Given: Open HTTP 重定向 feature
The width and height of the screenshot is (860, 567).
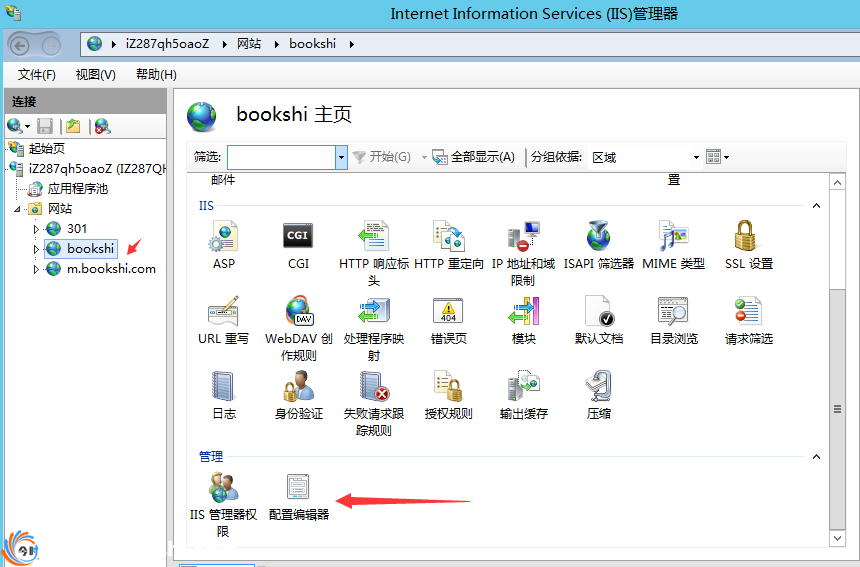Looking at the screenshot, I should [449, 245].
